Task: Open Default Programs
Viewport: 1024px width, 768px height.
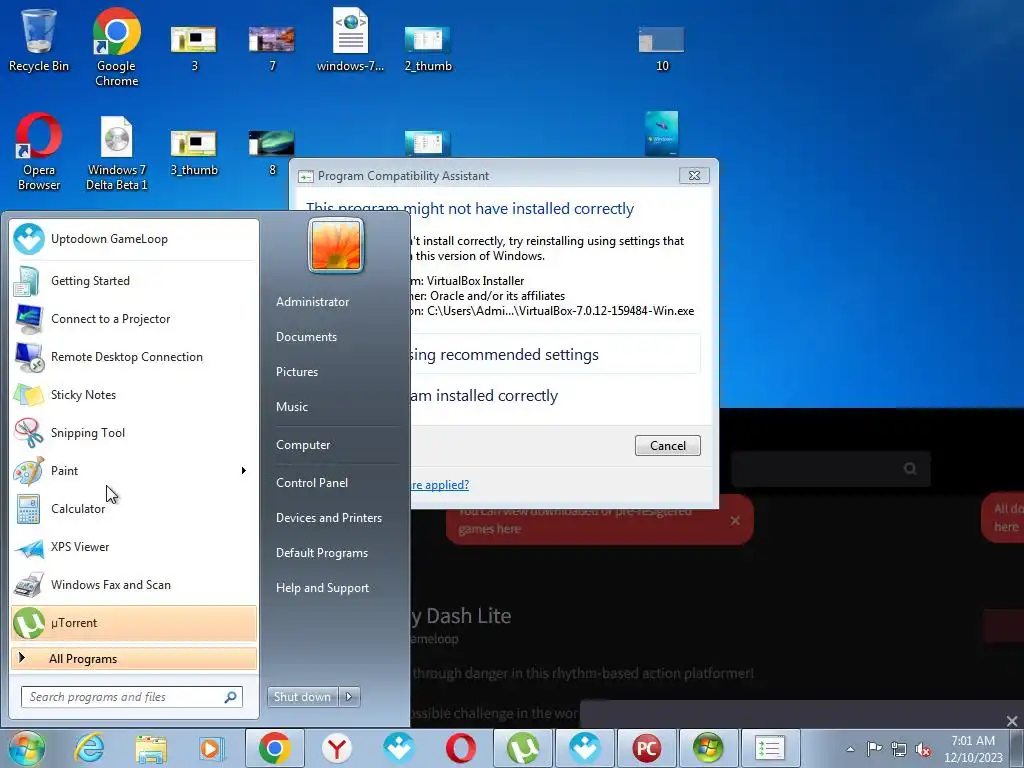Action: (x=322, y=553)
